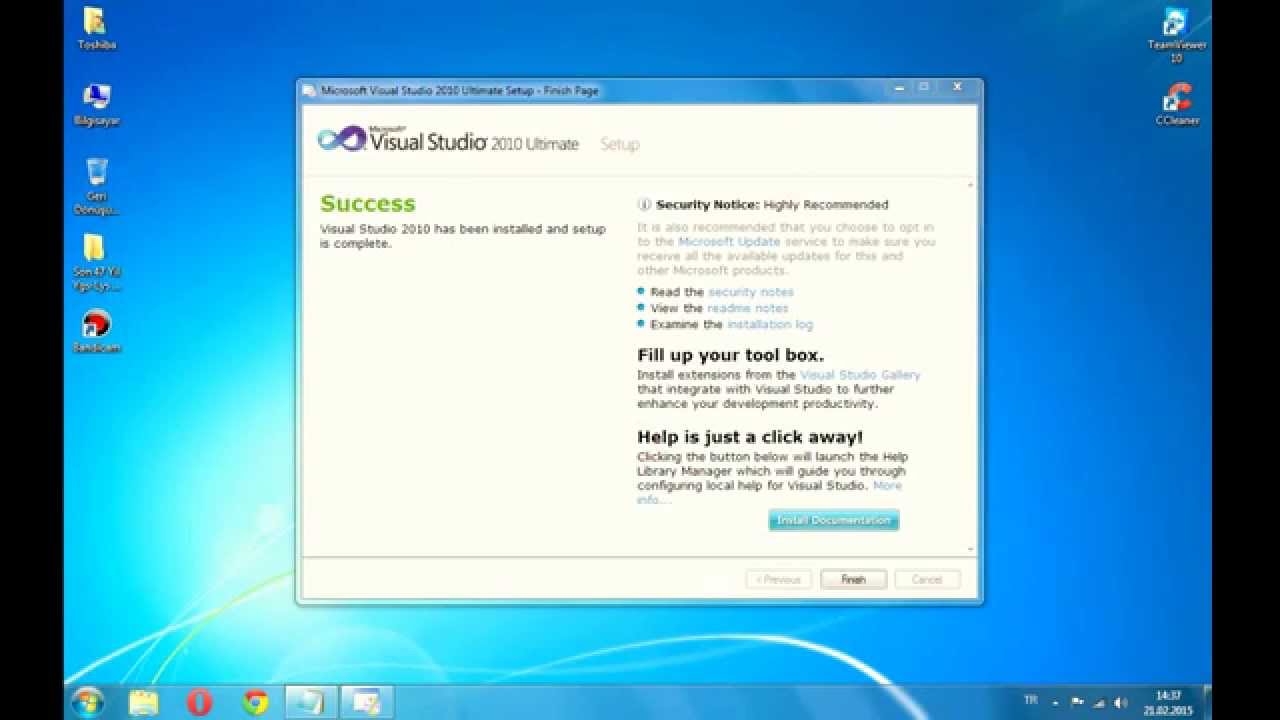This screenshot has width=1280, height=720.
Task: Select the Geri Dönüşüm recycle bin icon
Action: click(x=96, y=186)
